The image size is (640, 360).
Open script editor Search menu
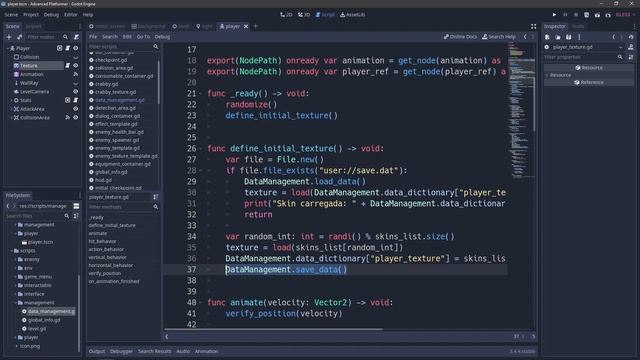pyautogui.click(x=110, y=37)
